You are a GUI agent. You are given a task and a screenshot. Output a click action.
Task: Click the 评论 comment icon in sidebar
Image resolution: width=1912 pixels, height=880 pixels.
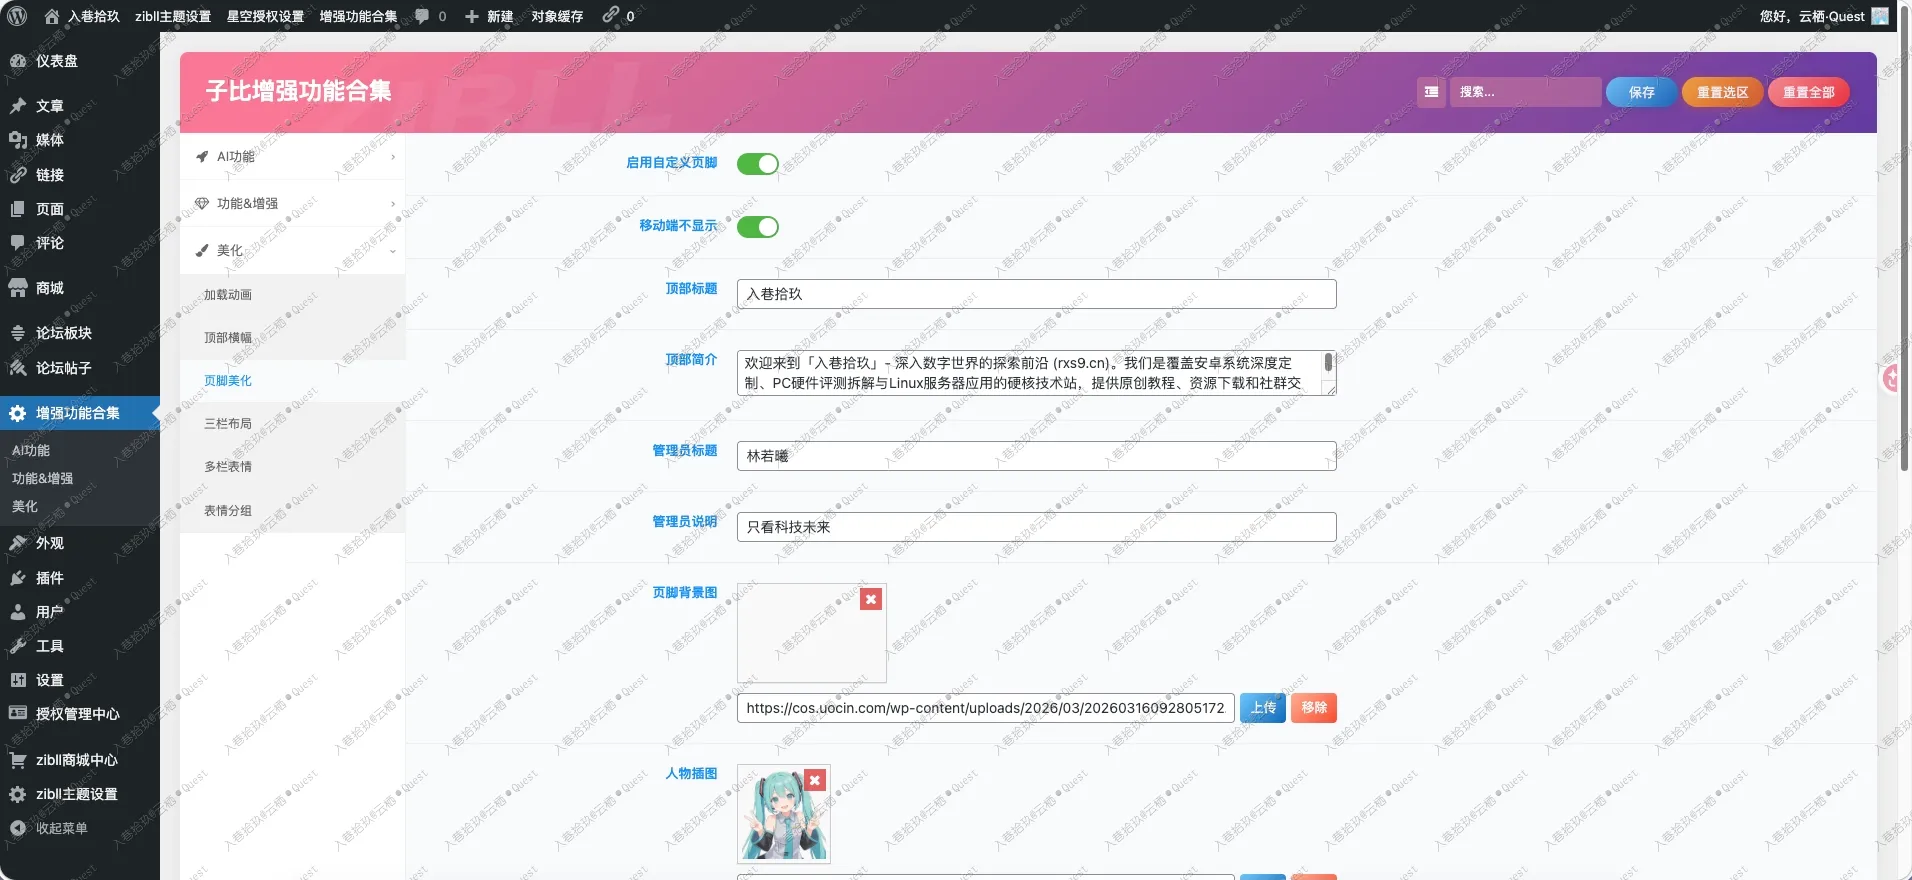point(18,243)
